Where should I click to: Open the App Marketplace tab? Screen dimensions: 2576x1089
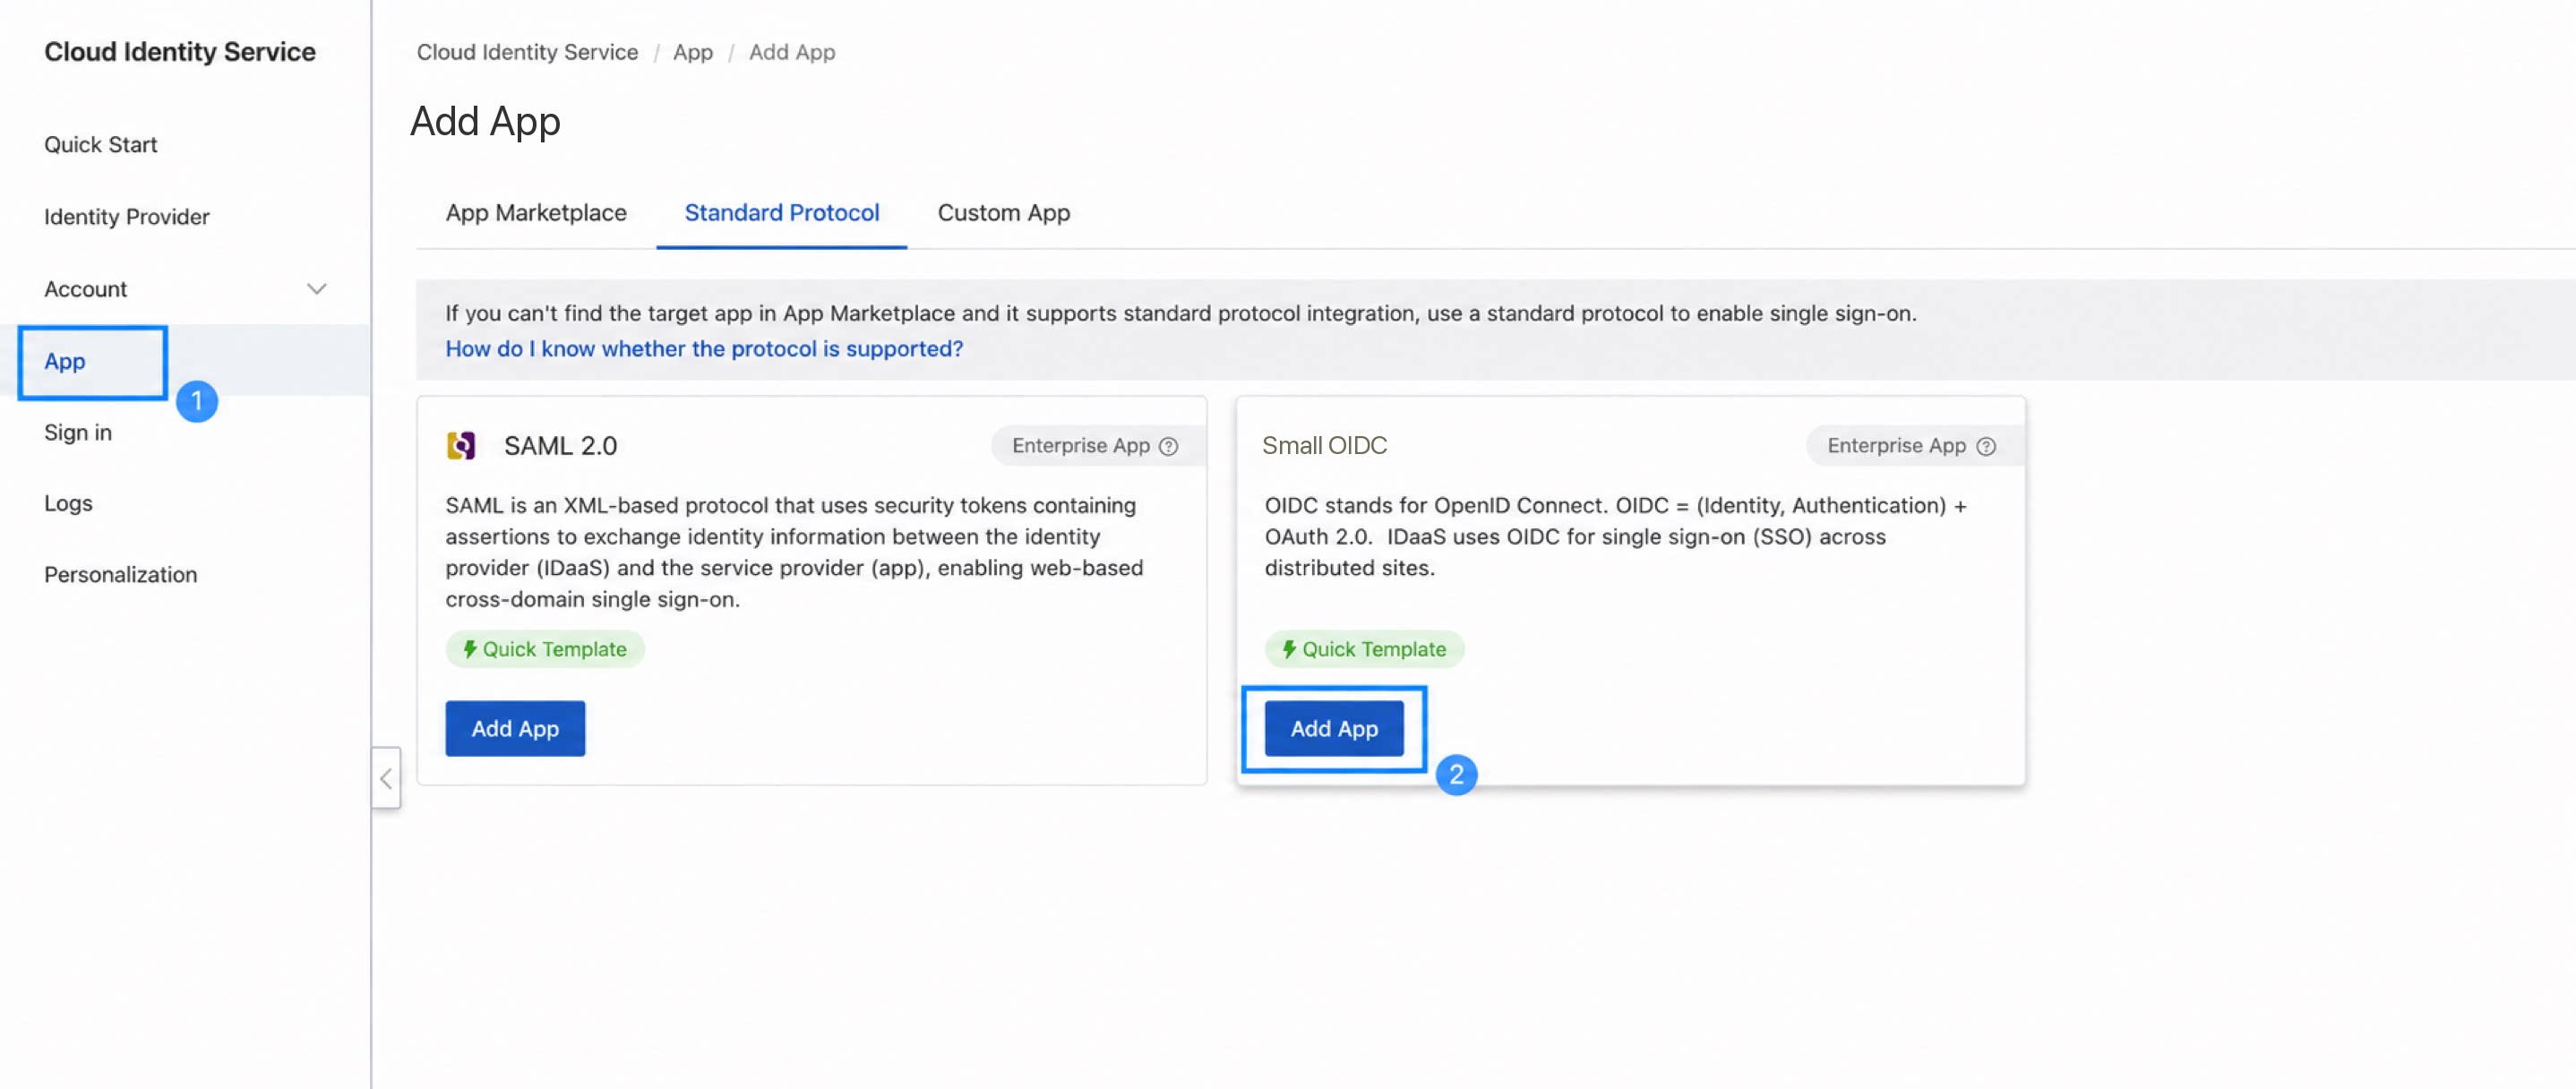(536, 213)
